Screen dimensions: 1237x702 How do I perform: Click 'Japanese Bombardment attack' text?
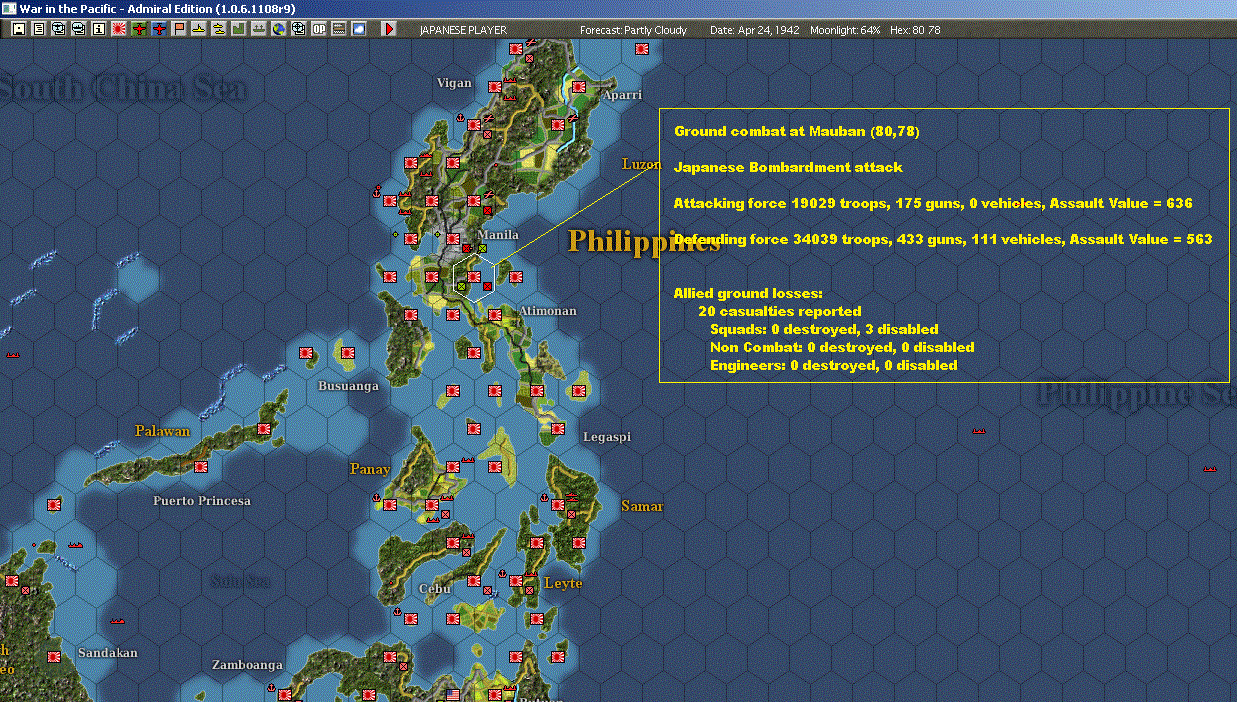tap(788, 167)
